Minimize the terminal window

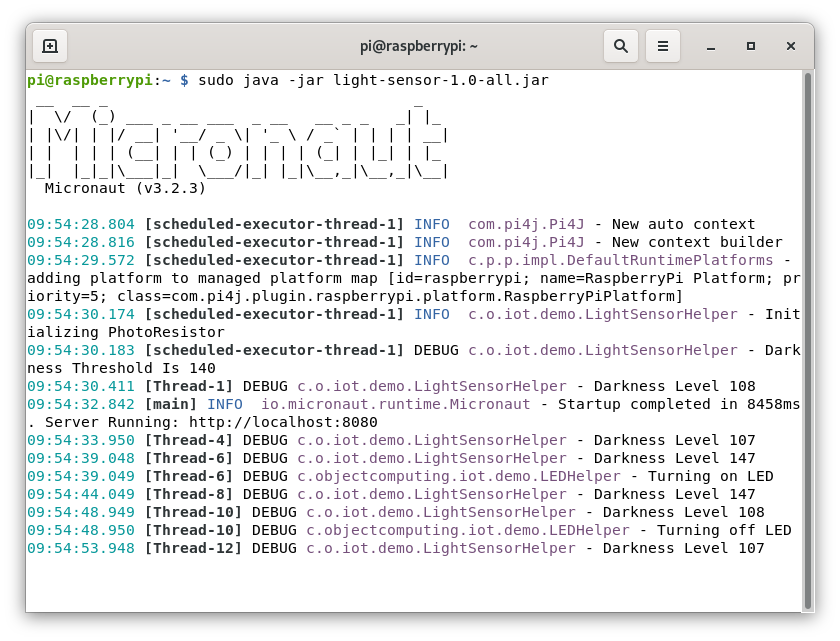[x=711, y=47]
